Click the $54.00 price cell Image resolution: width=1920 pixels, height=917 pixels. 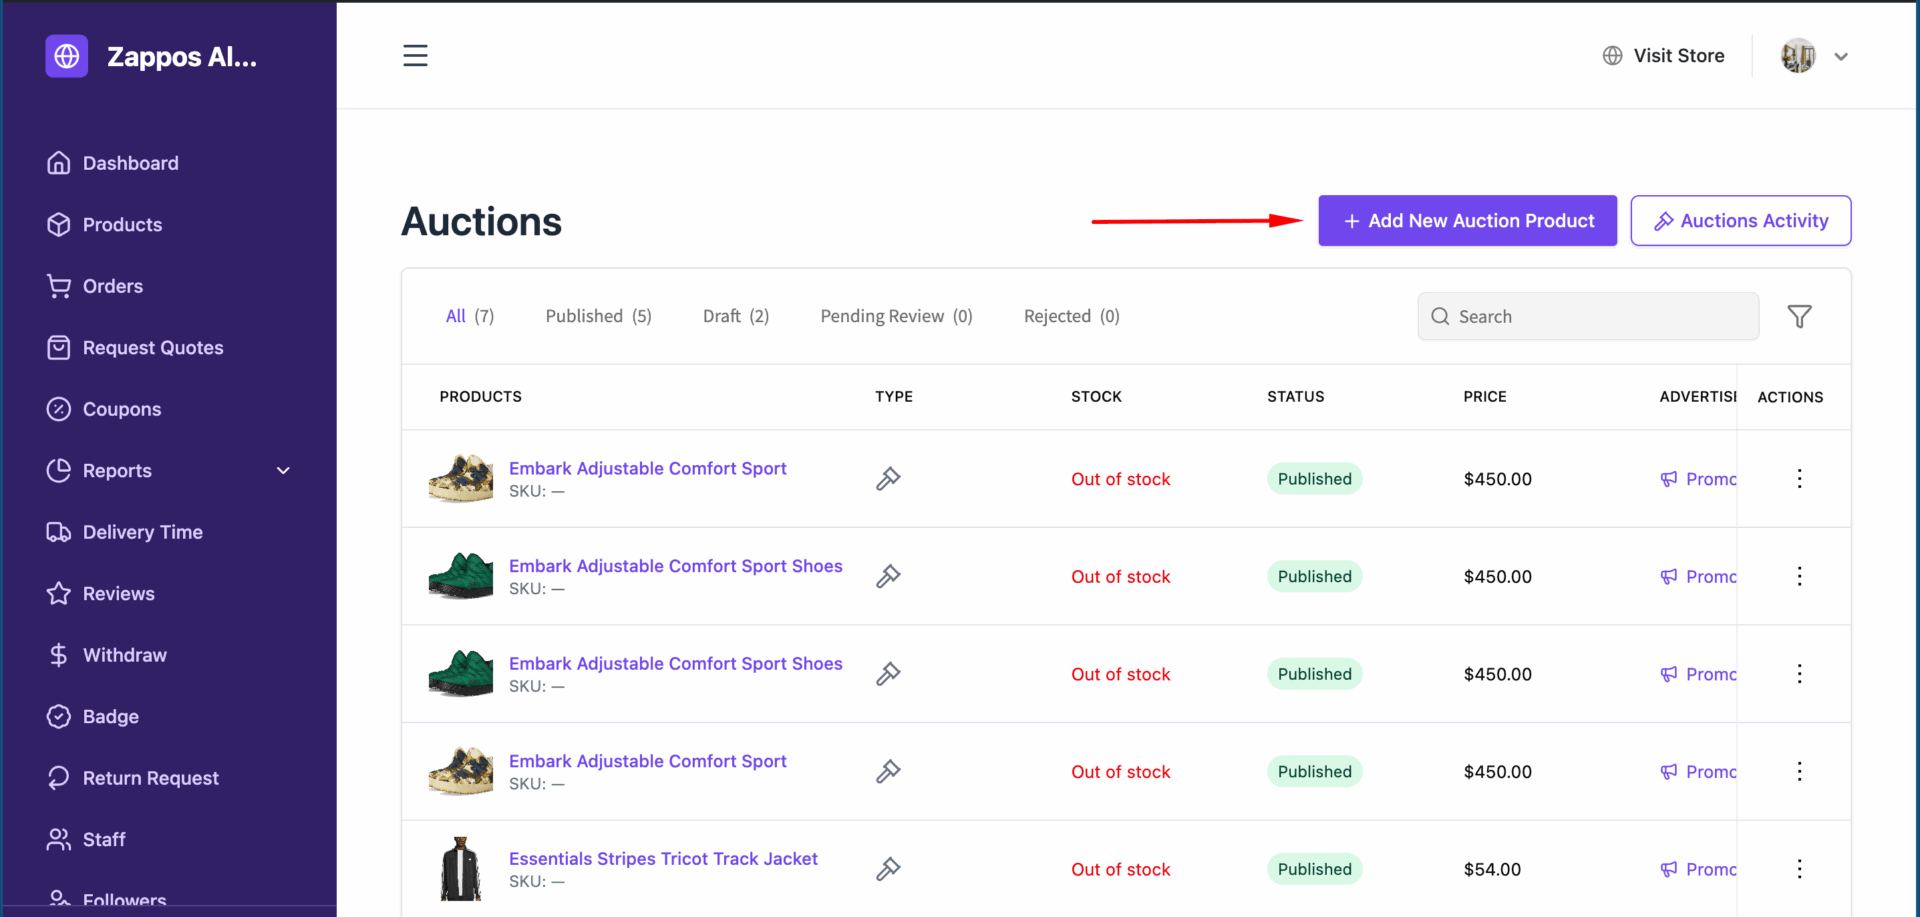1492,869
